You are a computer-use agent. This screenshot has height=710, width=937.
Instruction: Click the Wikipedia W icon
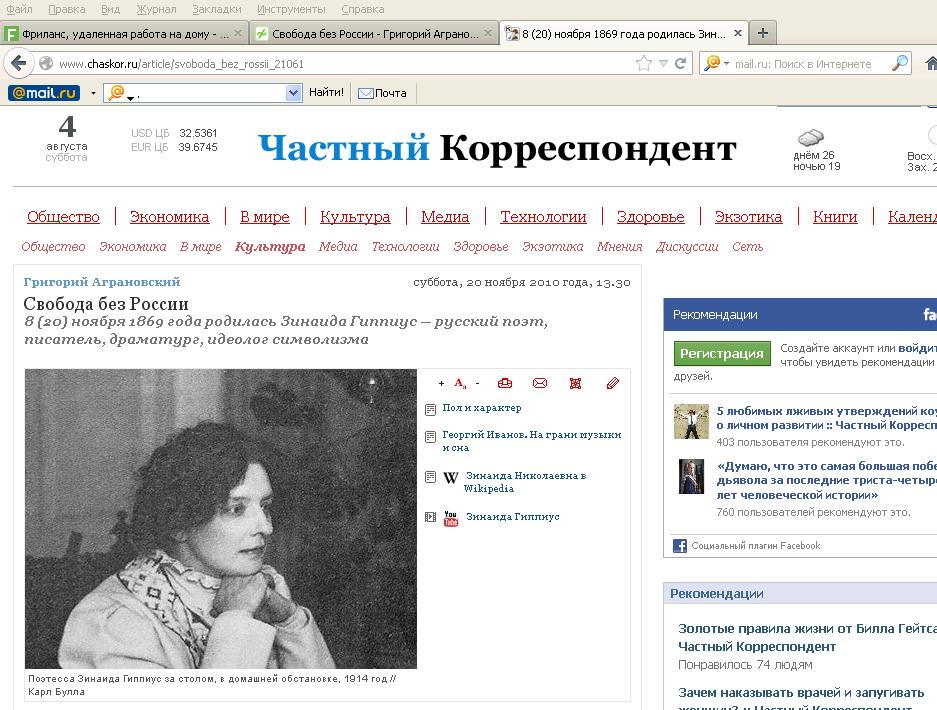(451, 478)
